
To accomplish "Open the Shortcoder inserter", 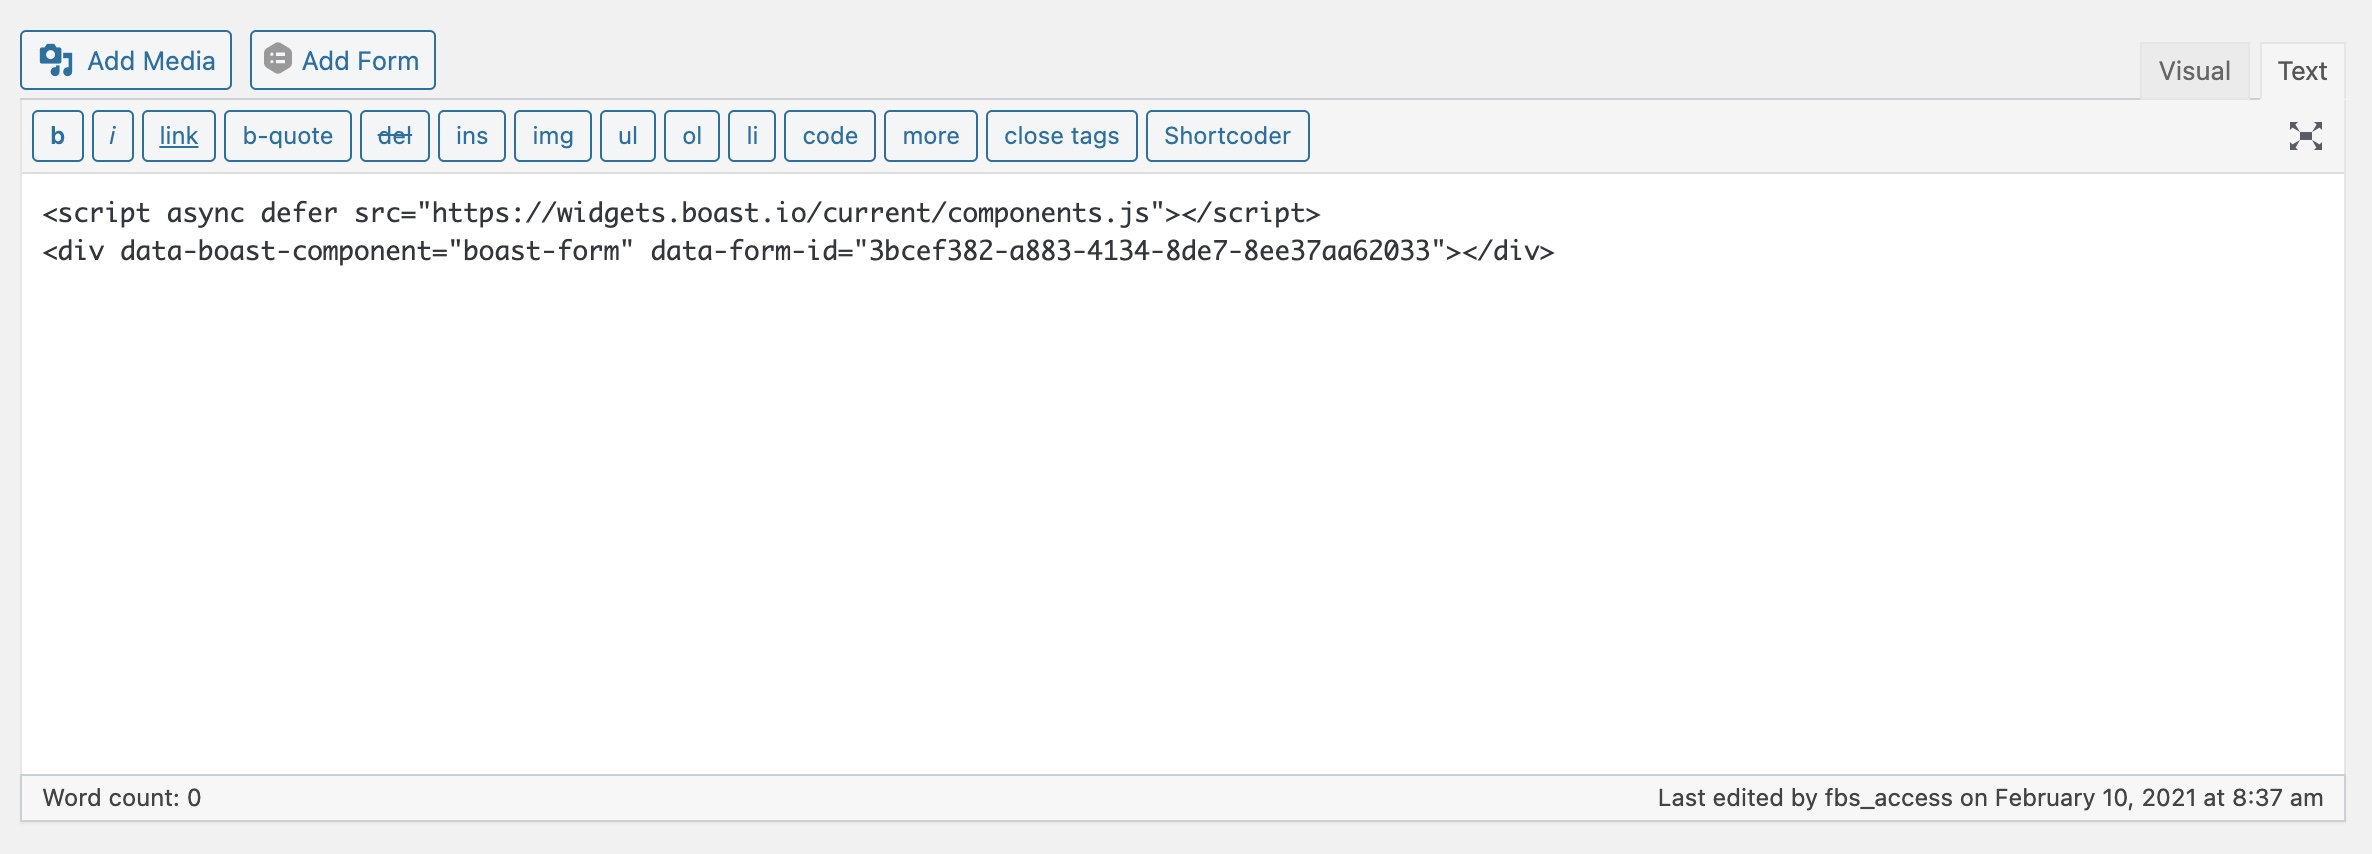I will (x=1228, y=136).
